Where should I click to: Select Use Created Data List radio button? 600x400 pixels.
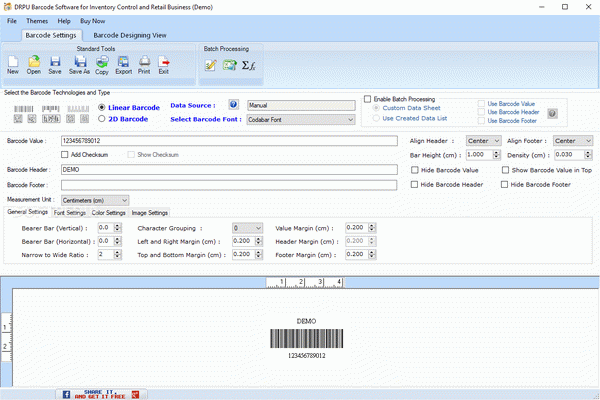tap(376, 118)
